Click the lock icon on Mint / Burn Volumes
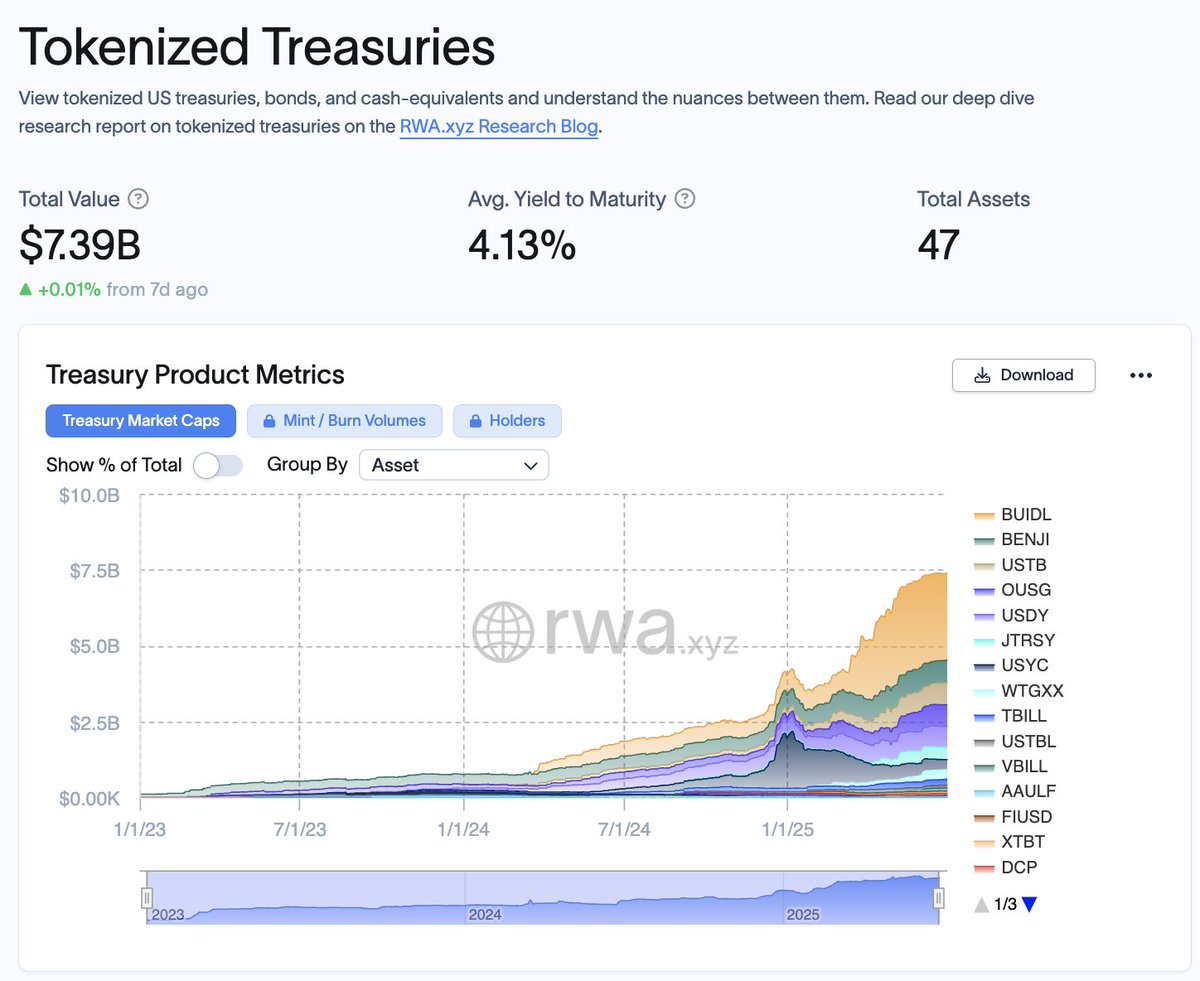This screenshot has height=981, width=1200. pos(269,421)
